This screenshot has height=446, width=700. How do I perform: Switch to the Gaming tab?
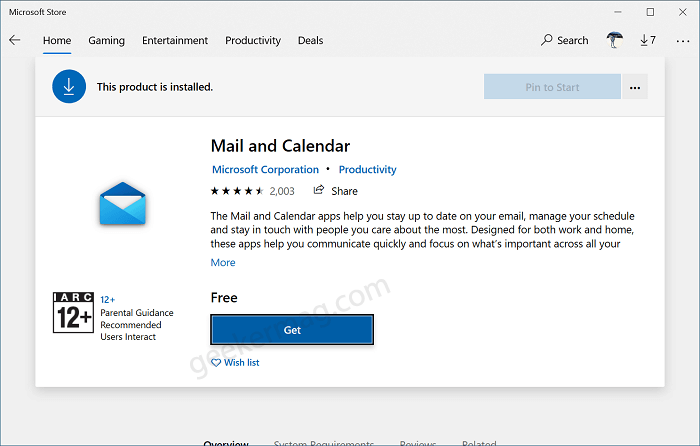tap(106, 41)
